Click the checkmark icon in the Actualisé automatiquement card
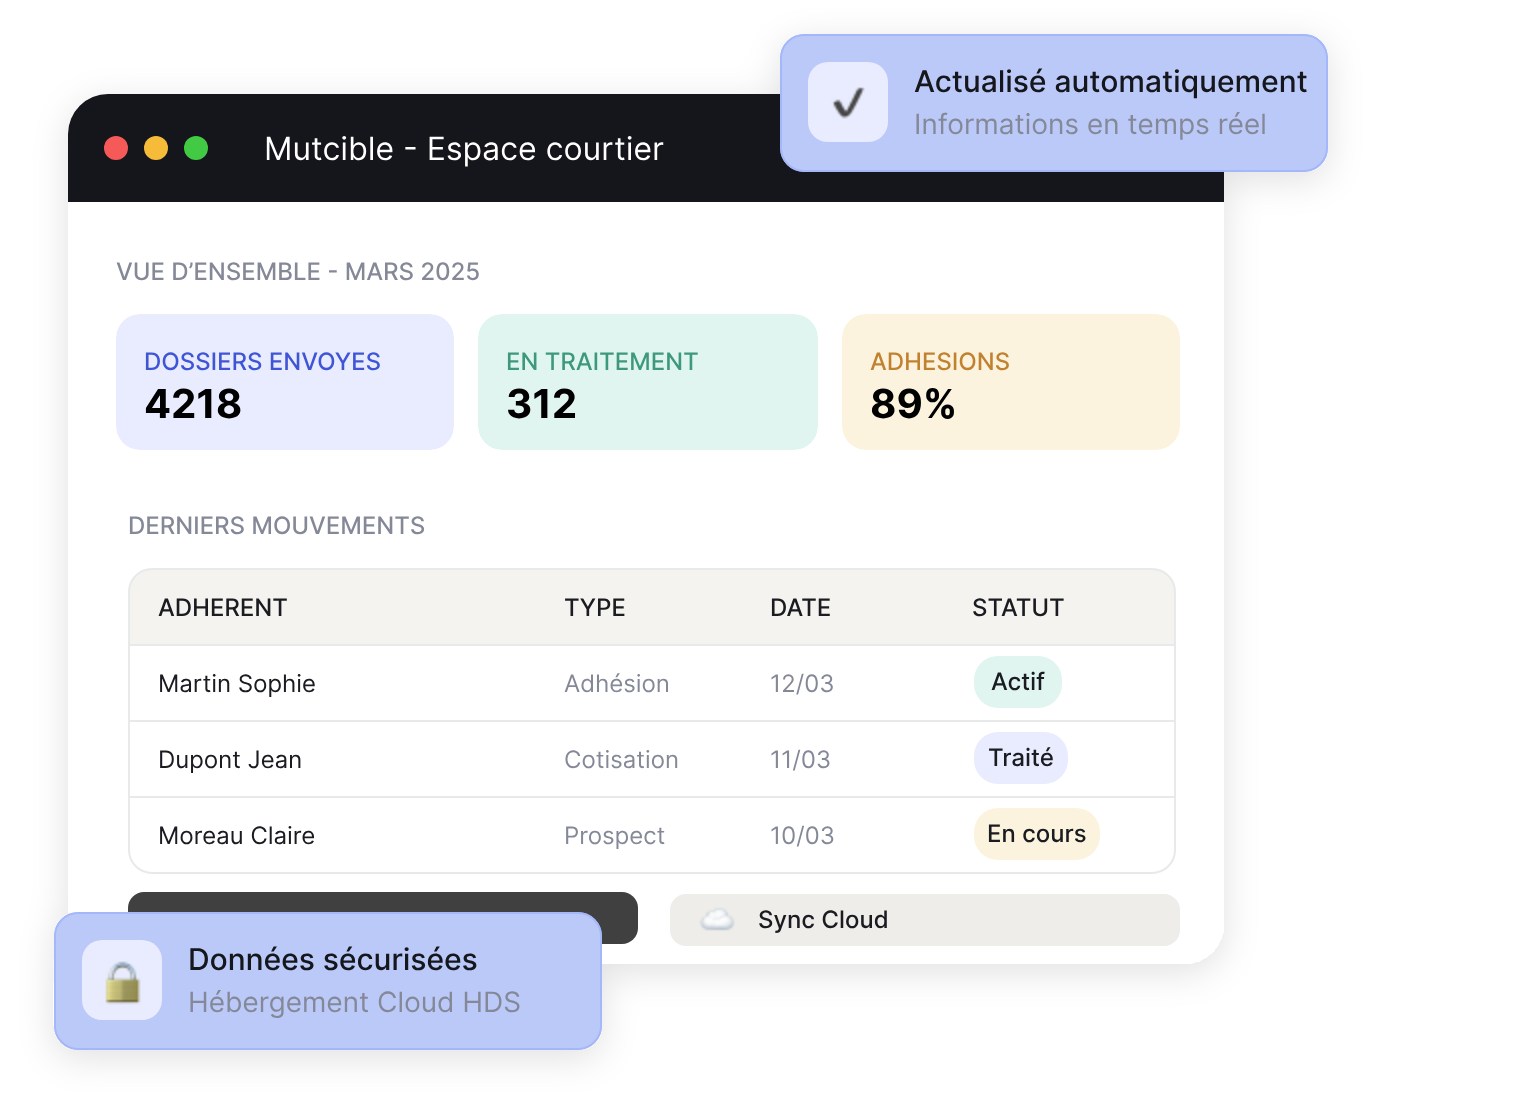This screenshot has height=1094, width=1516. (x=848, y=102)
